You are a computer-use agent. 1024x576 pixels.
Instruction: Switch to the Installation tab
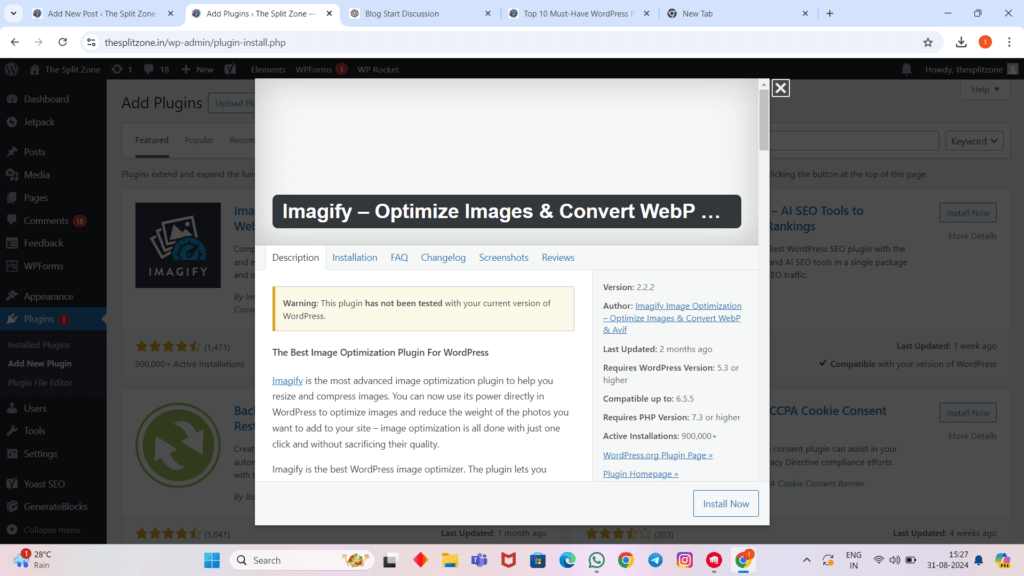(355, 257)
